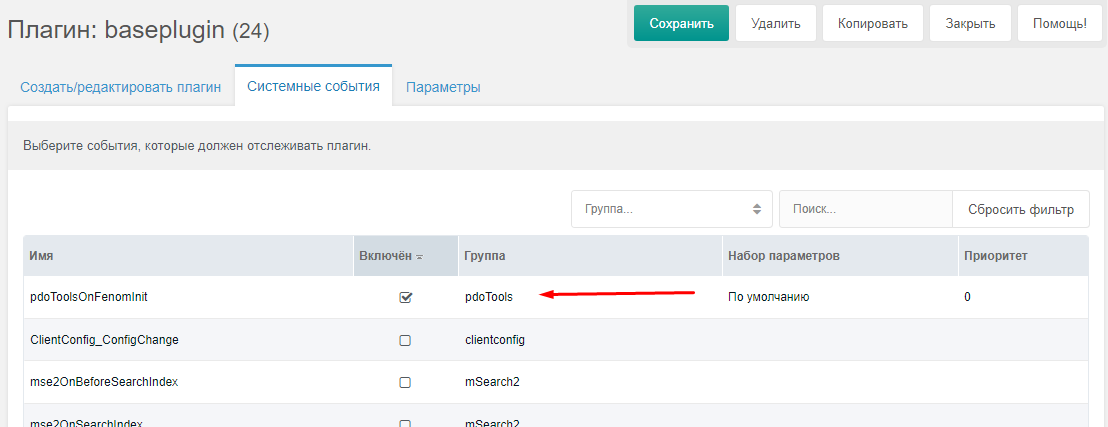Enable the ClientConfig_ConfigChange checkbox
The height and width of the screenshot is (427, 1108).
pos(405,340)
